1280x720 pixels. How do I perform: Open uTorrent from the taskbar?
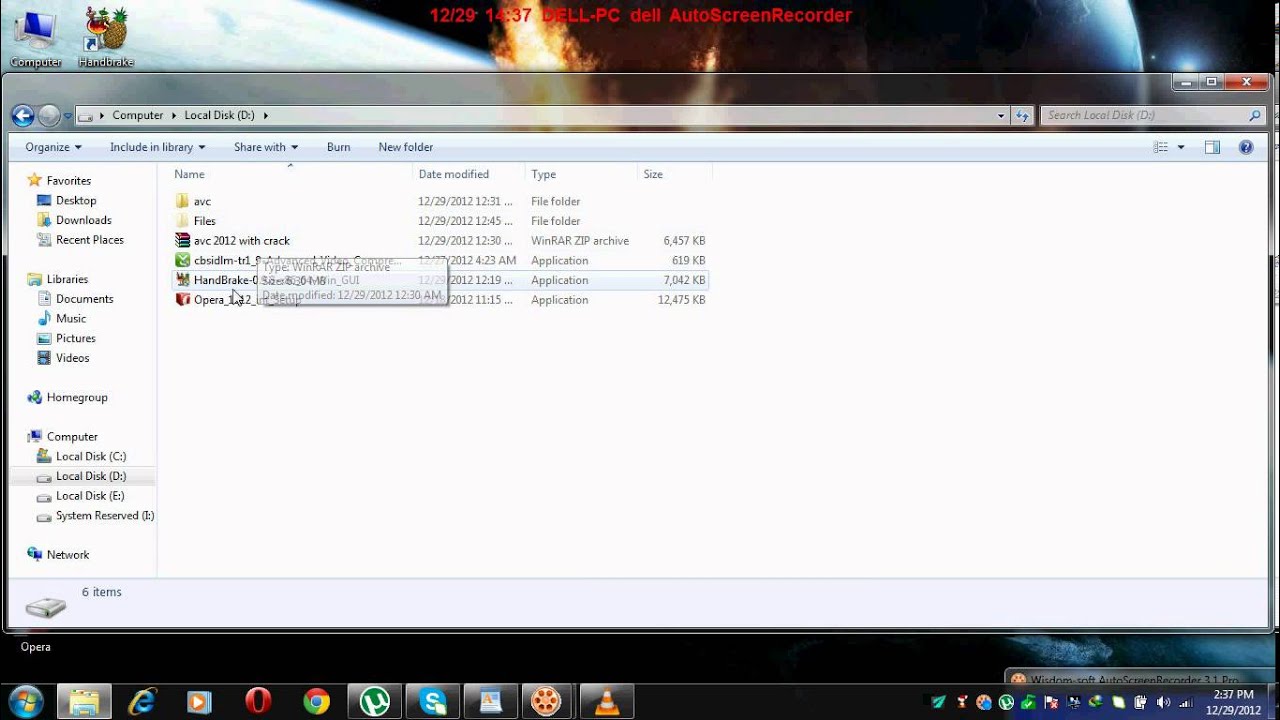[375, 702]
